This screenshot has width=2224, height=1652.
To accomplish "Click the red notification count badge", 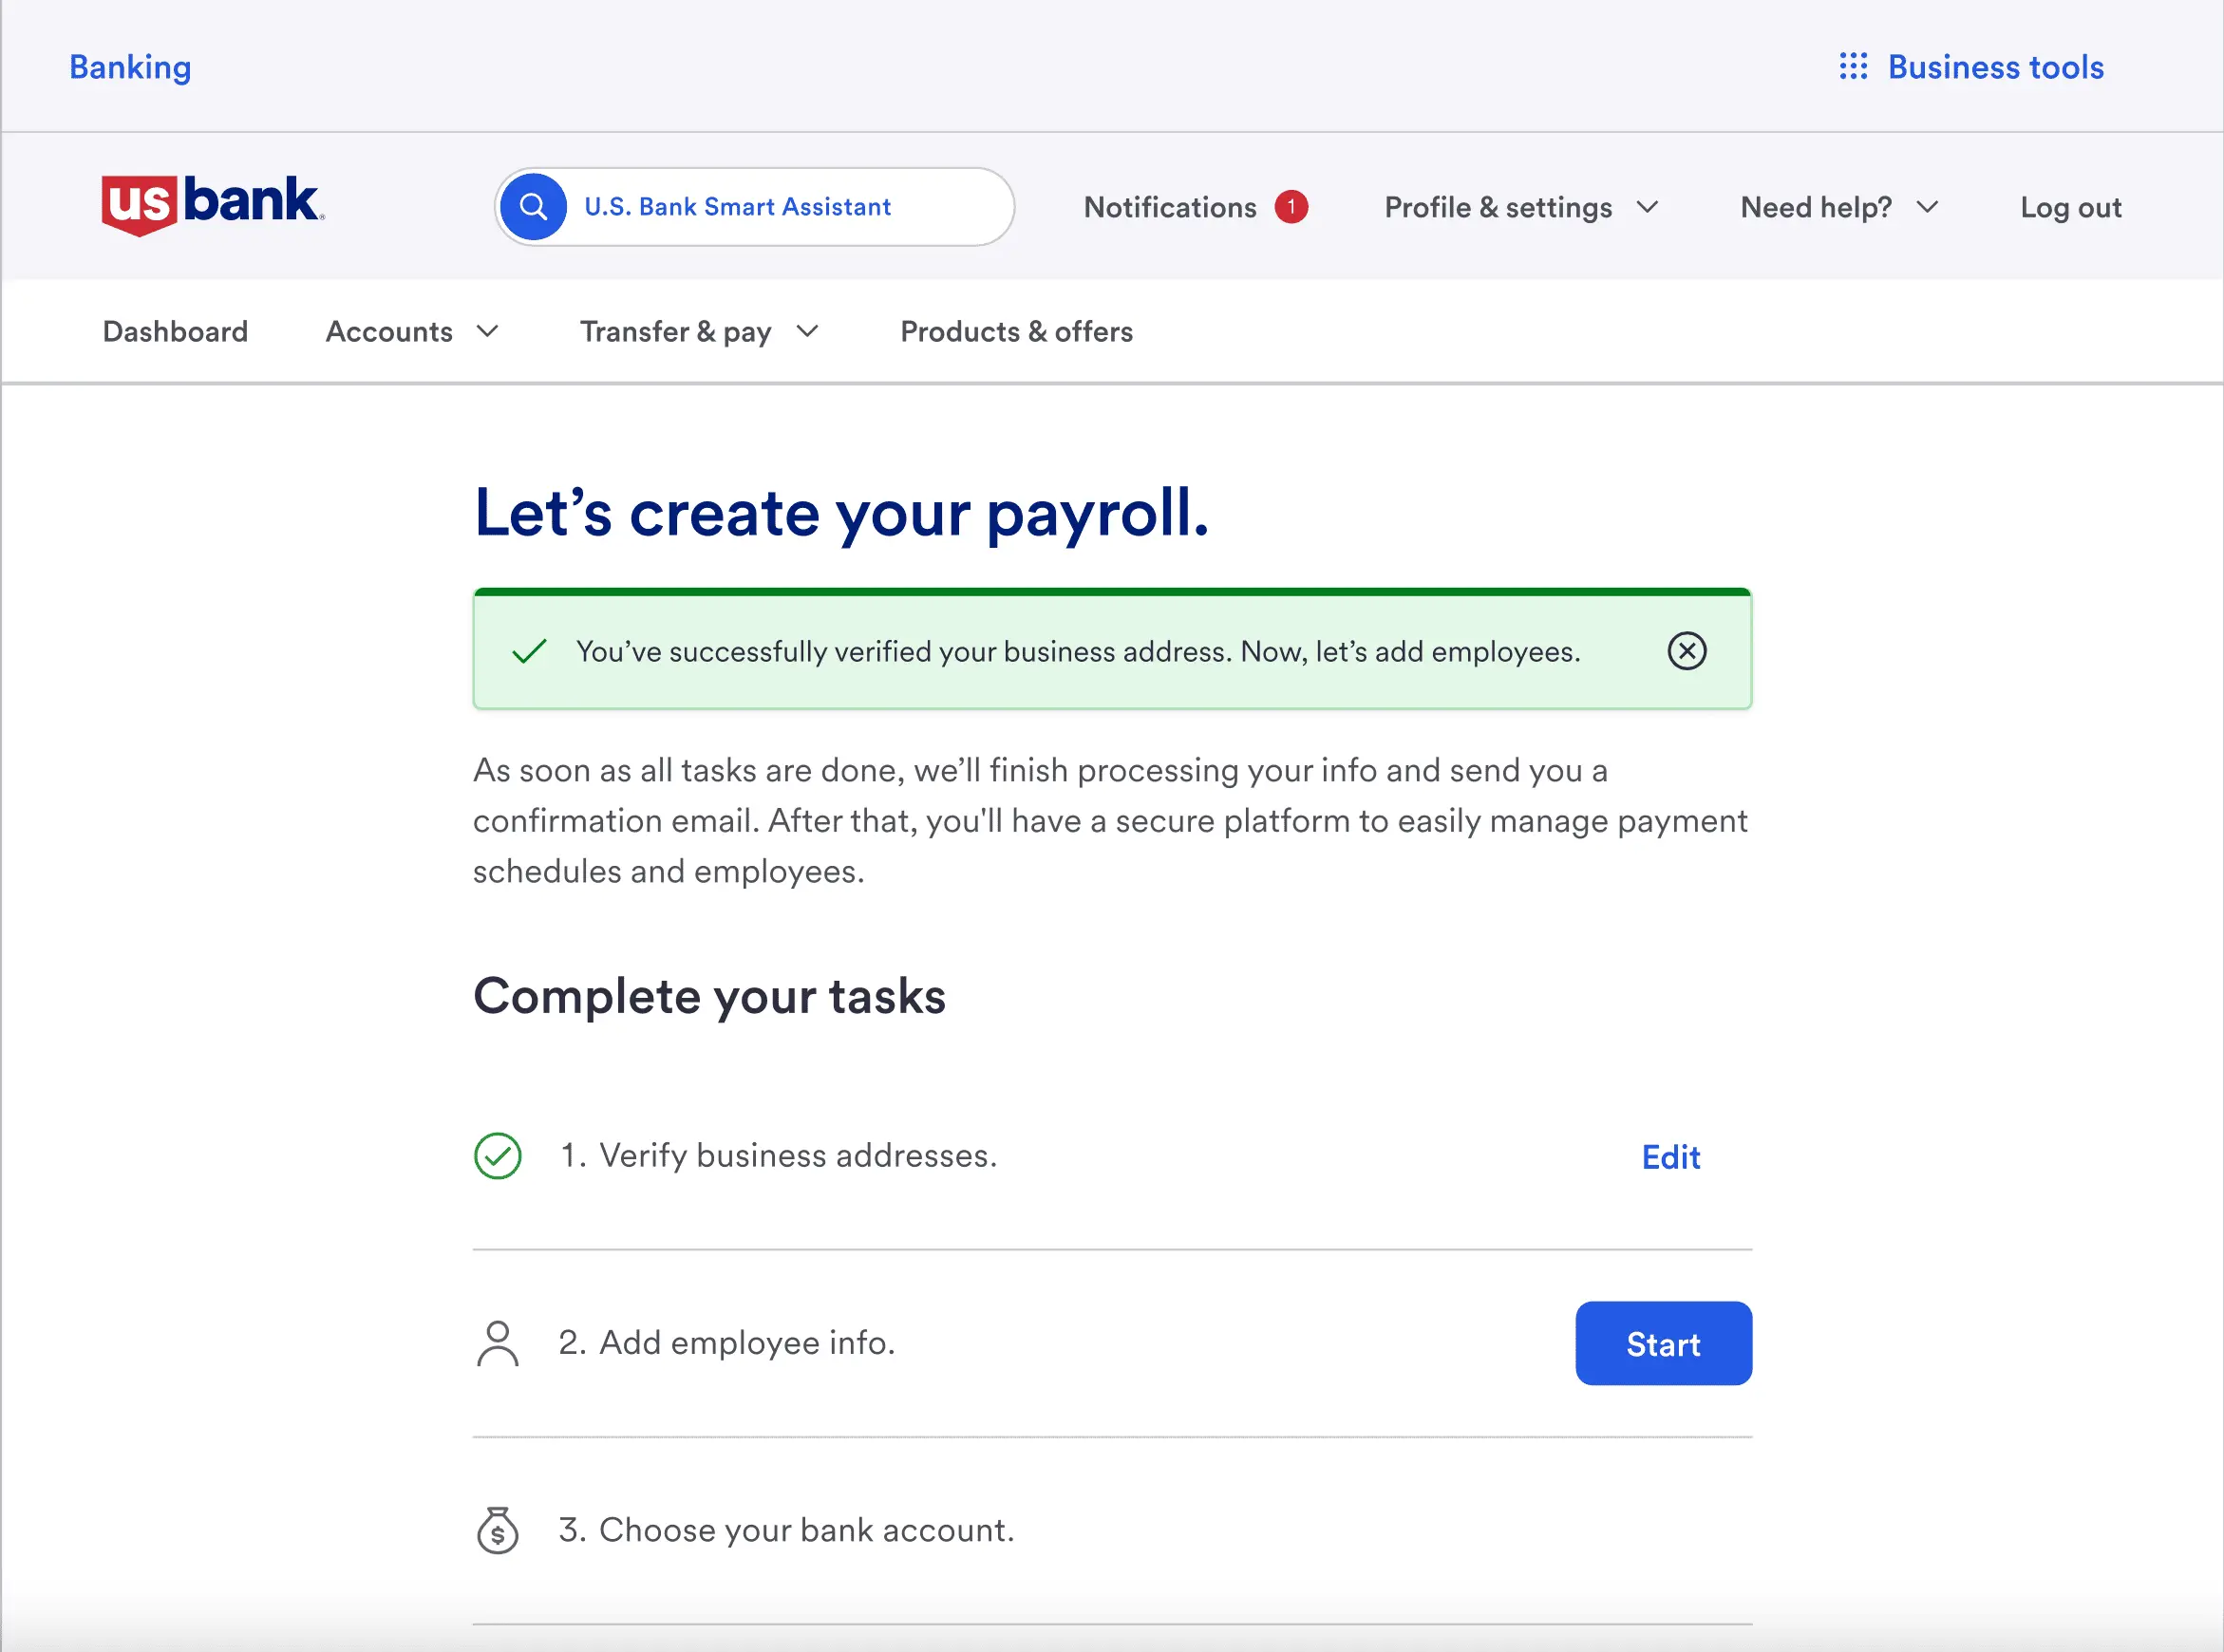I will 1290,207.
